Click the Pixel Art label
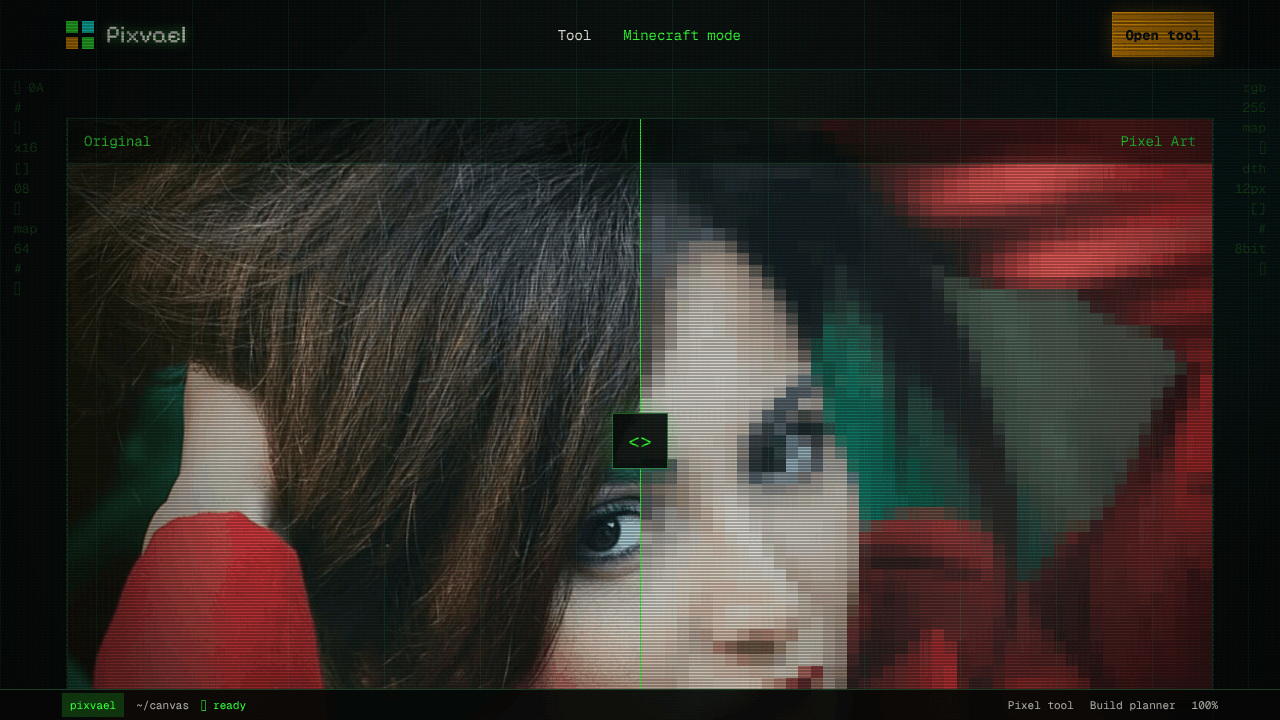 point(1158,141)
